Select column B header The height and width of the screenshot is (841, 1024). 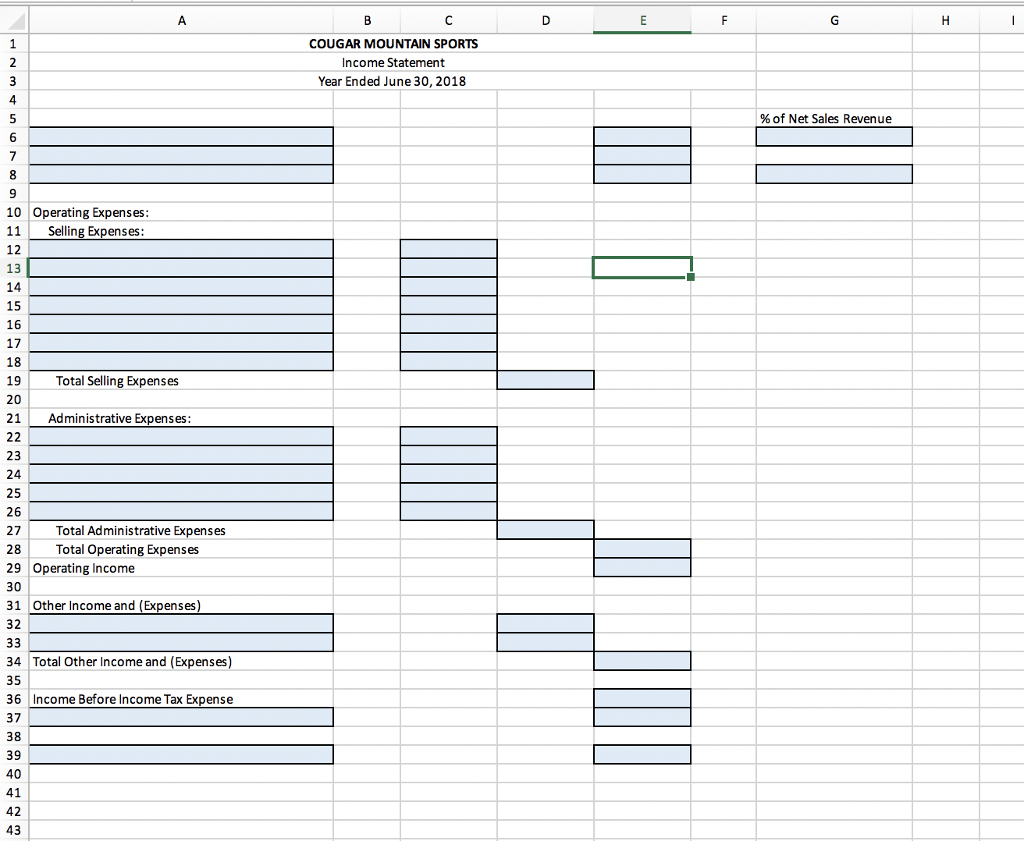coord(367,21)
